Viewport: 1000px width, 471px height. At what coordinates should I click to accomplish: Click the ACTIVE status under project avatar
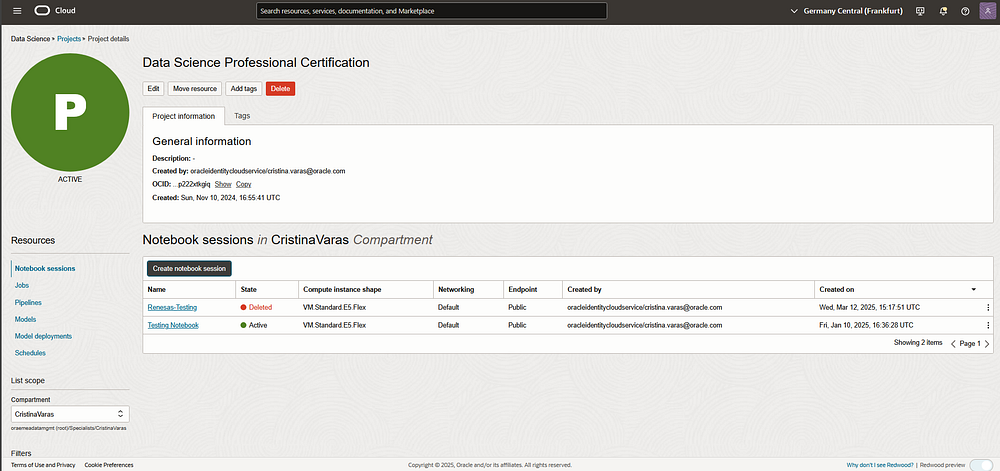coord(70,180)
